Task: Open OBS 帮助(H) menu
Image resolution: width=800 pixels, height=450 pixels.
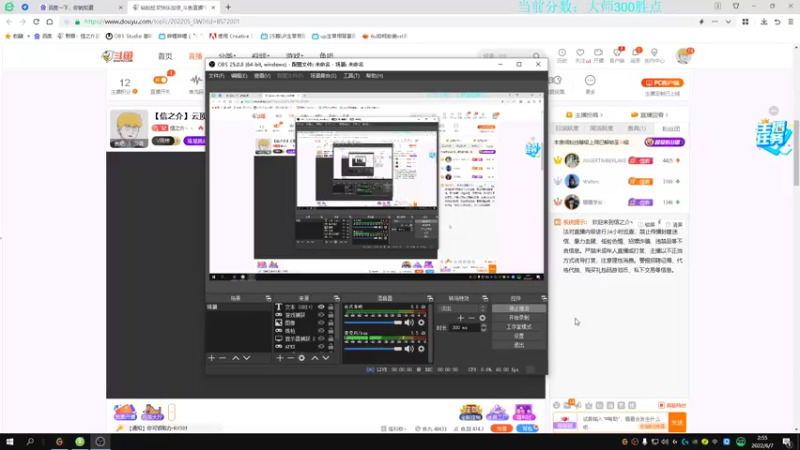Action: pos(374,76)
